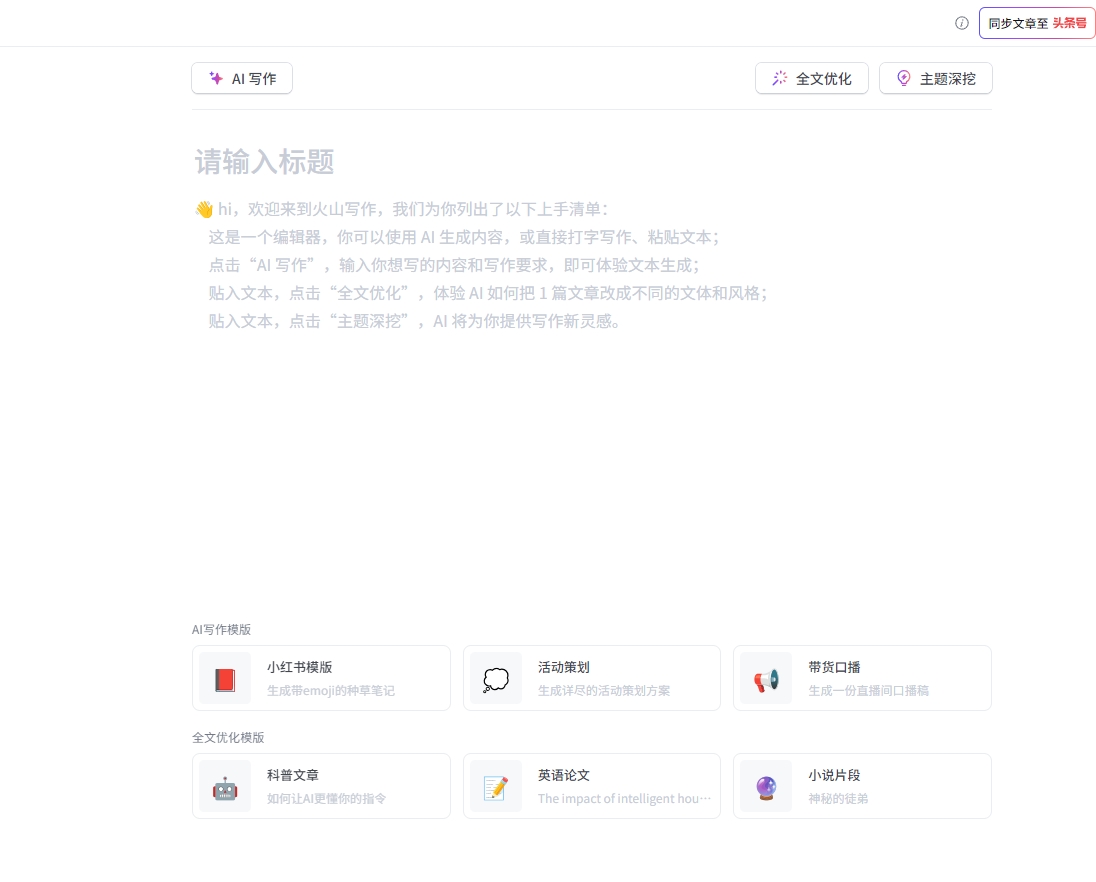Click the robot icon for 科普文章
The width and height of the screenshot is (1096, 882).
coord(225,788)
